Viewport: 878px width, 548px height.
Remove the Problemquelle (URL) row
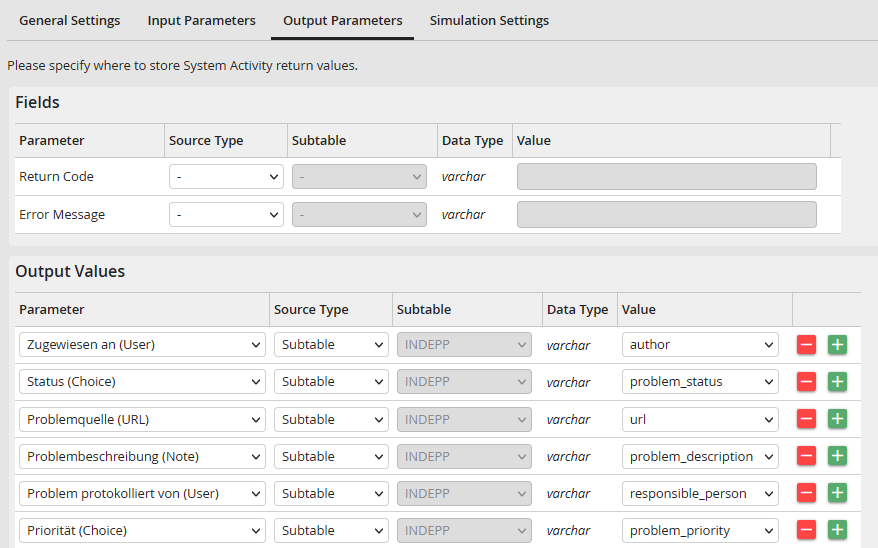point(806,419)
